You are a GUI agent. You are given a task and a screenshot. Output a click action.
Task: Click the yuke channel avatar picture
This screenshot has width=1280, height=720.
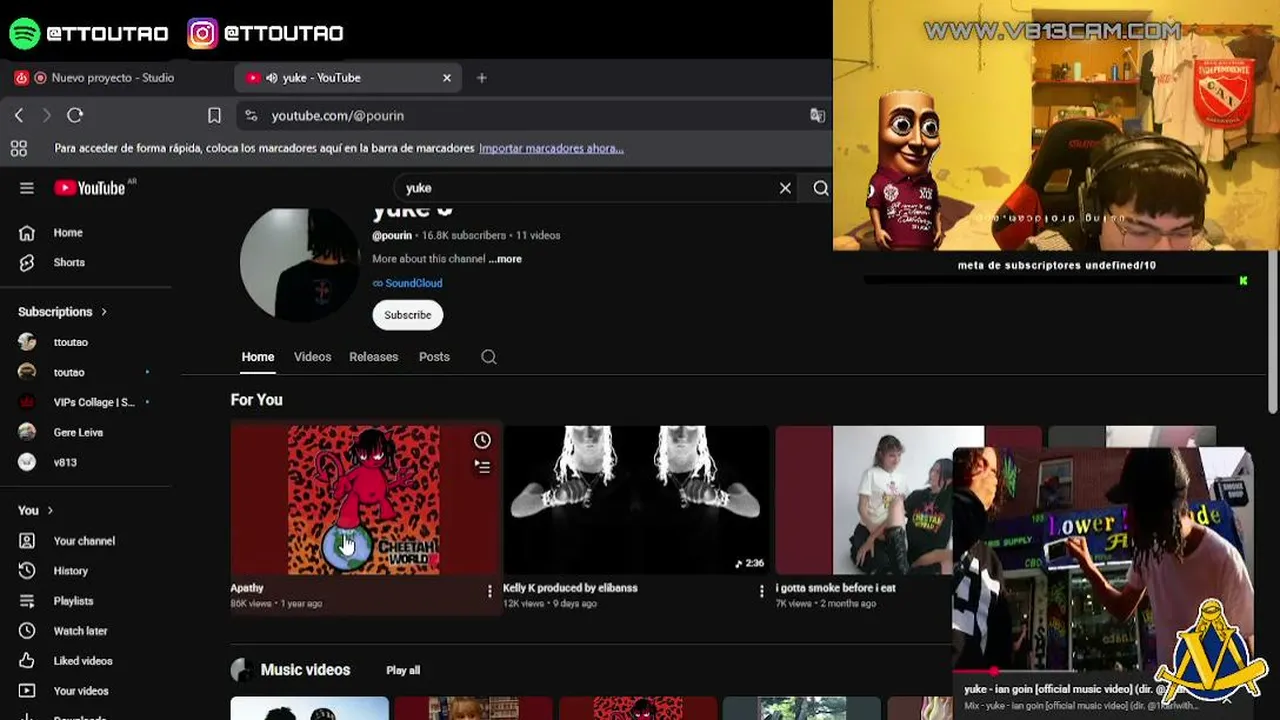click(300, 264)
